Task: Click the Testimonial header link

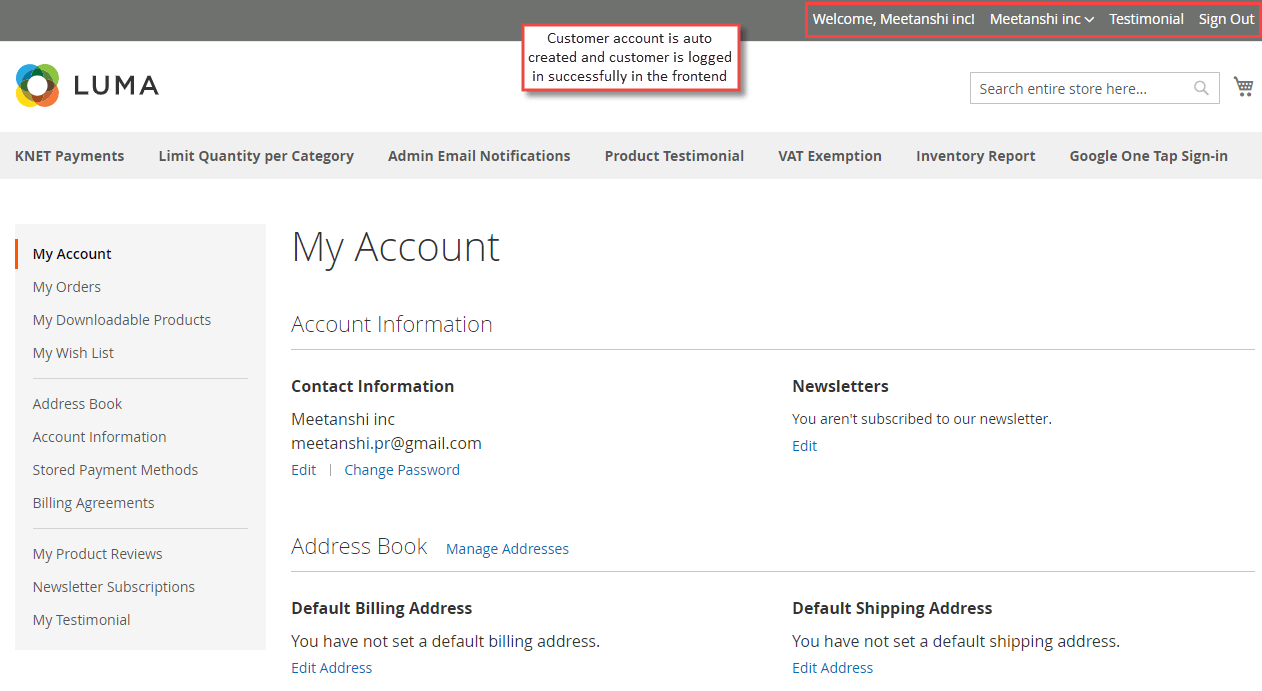Action: [x=1146, y=19]
